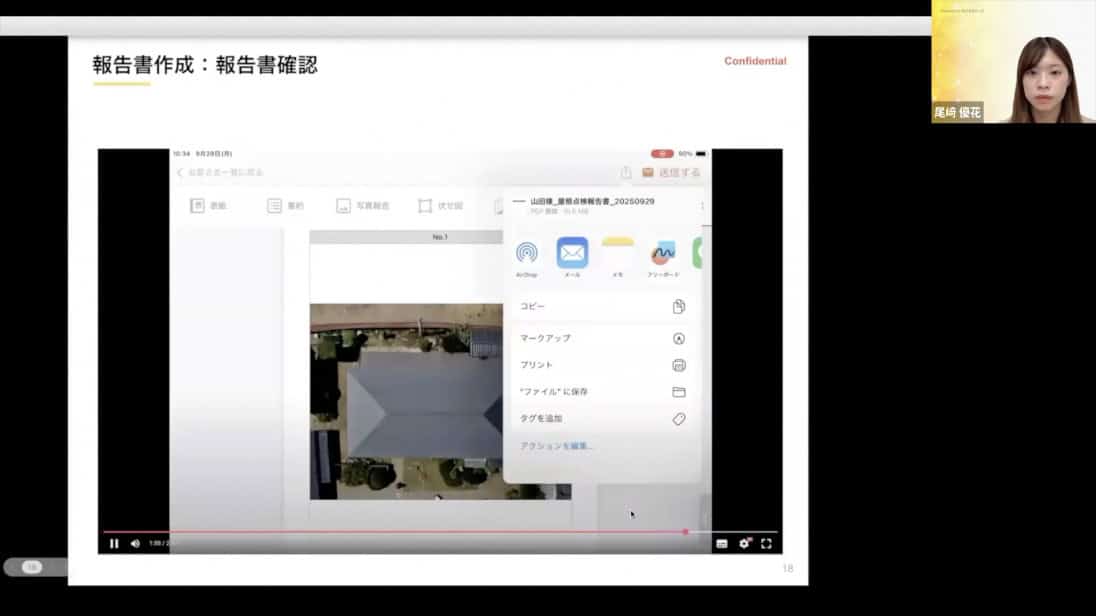Image resolution: width=1096 pixels, height=616 pixels.
Task: Select プリント in the share menu
Action: point(600,365)
